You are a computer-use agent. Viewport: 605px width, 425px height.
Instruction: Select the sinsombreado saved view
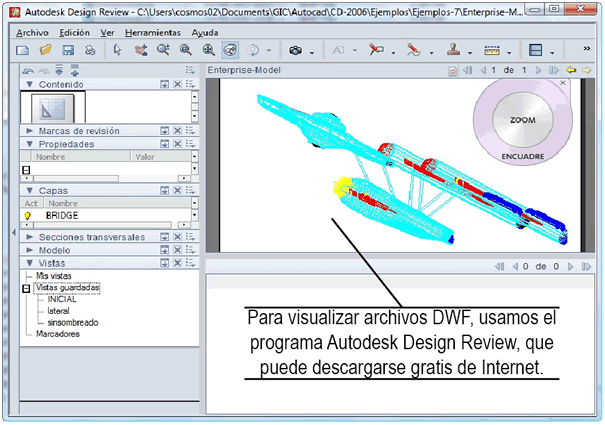(70, 322)
